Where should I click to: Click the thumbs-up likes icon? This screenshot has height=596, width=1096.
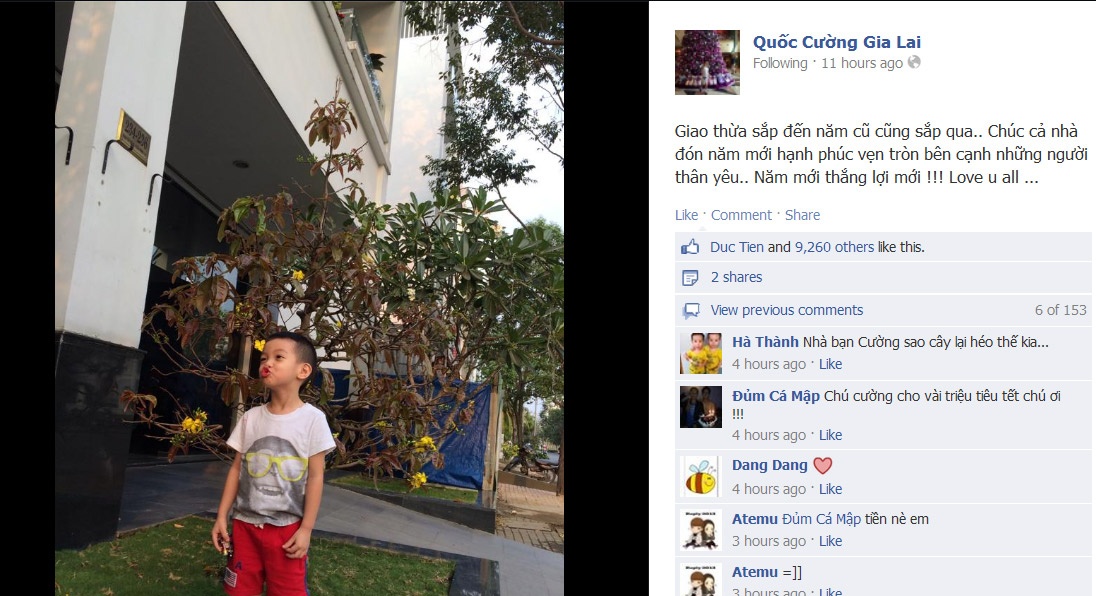click(x=690, y=247)
